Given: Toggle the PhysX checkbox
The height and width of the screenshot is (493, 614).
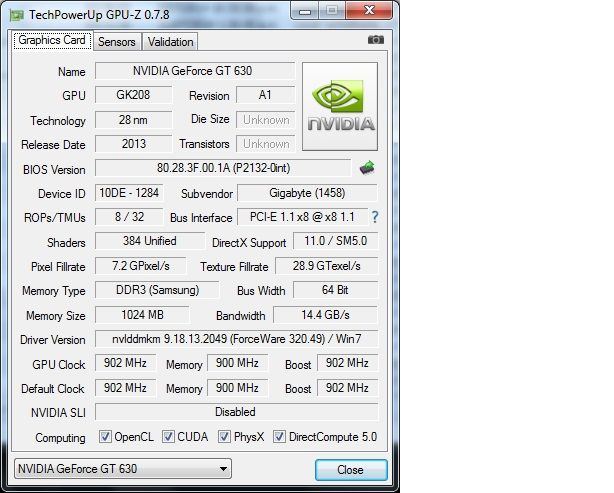Looking at the screenshot, I should 224,436.
